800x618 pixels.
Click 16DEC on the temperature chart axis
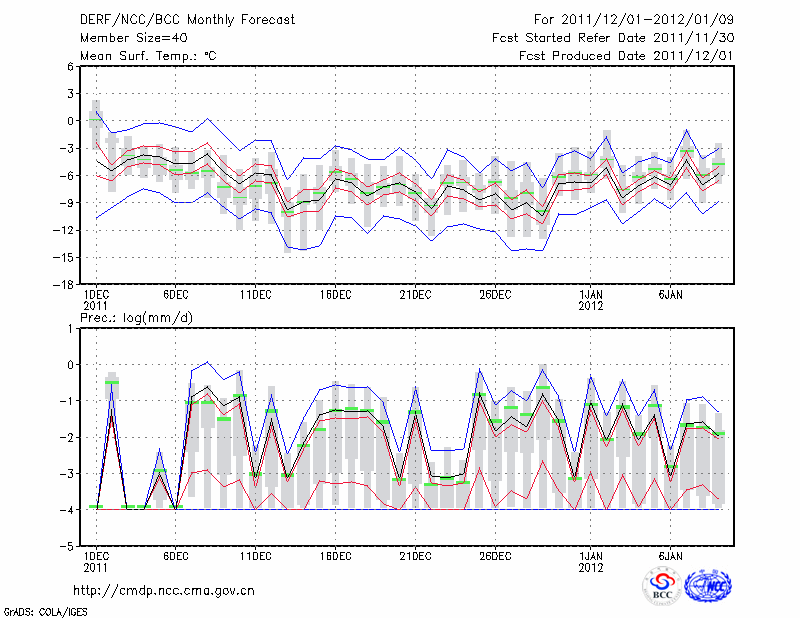coord(335,296)
